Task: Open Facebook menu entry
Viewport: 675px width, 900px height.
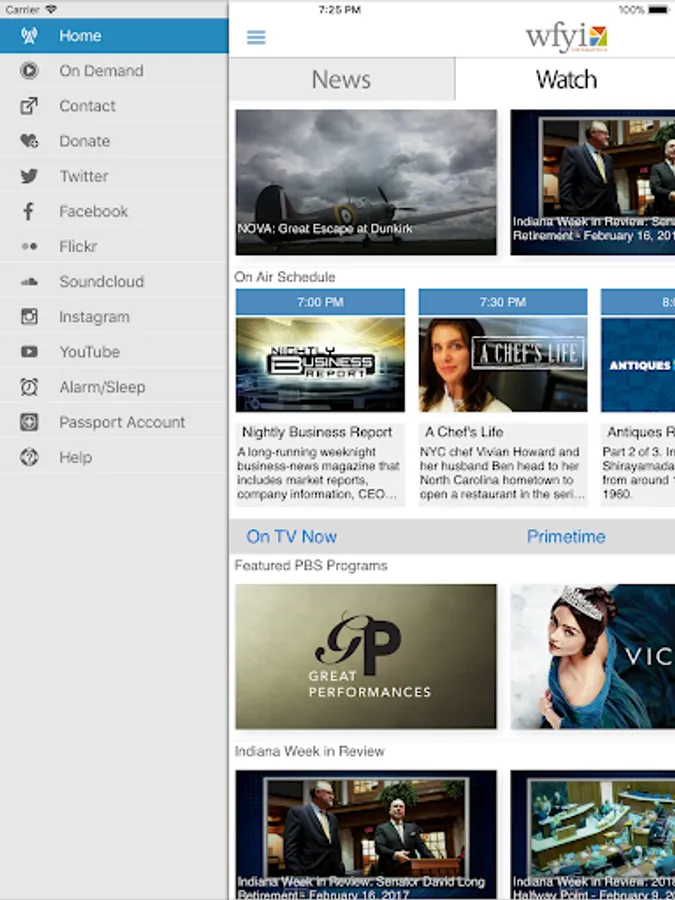Action: point(114,211)
